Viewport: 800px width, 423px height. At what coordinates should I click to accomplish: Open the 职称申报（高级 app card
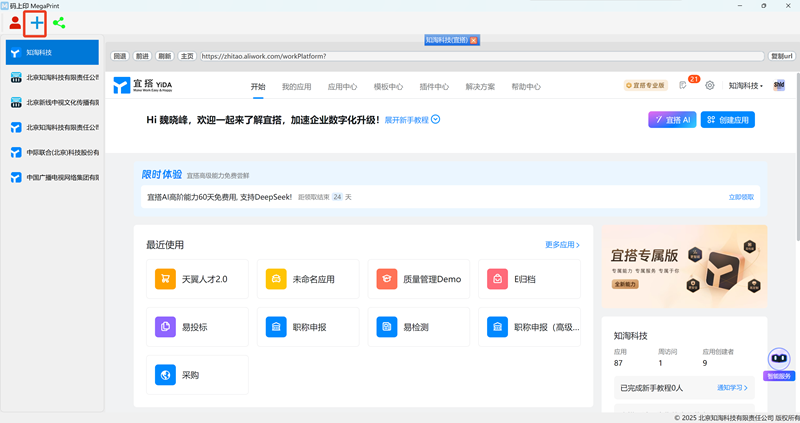(x=530, y=327)
